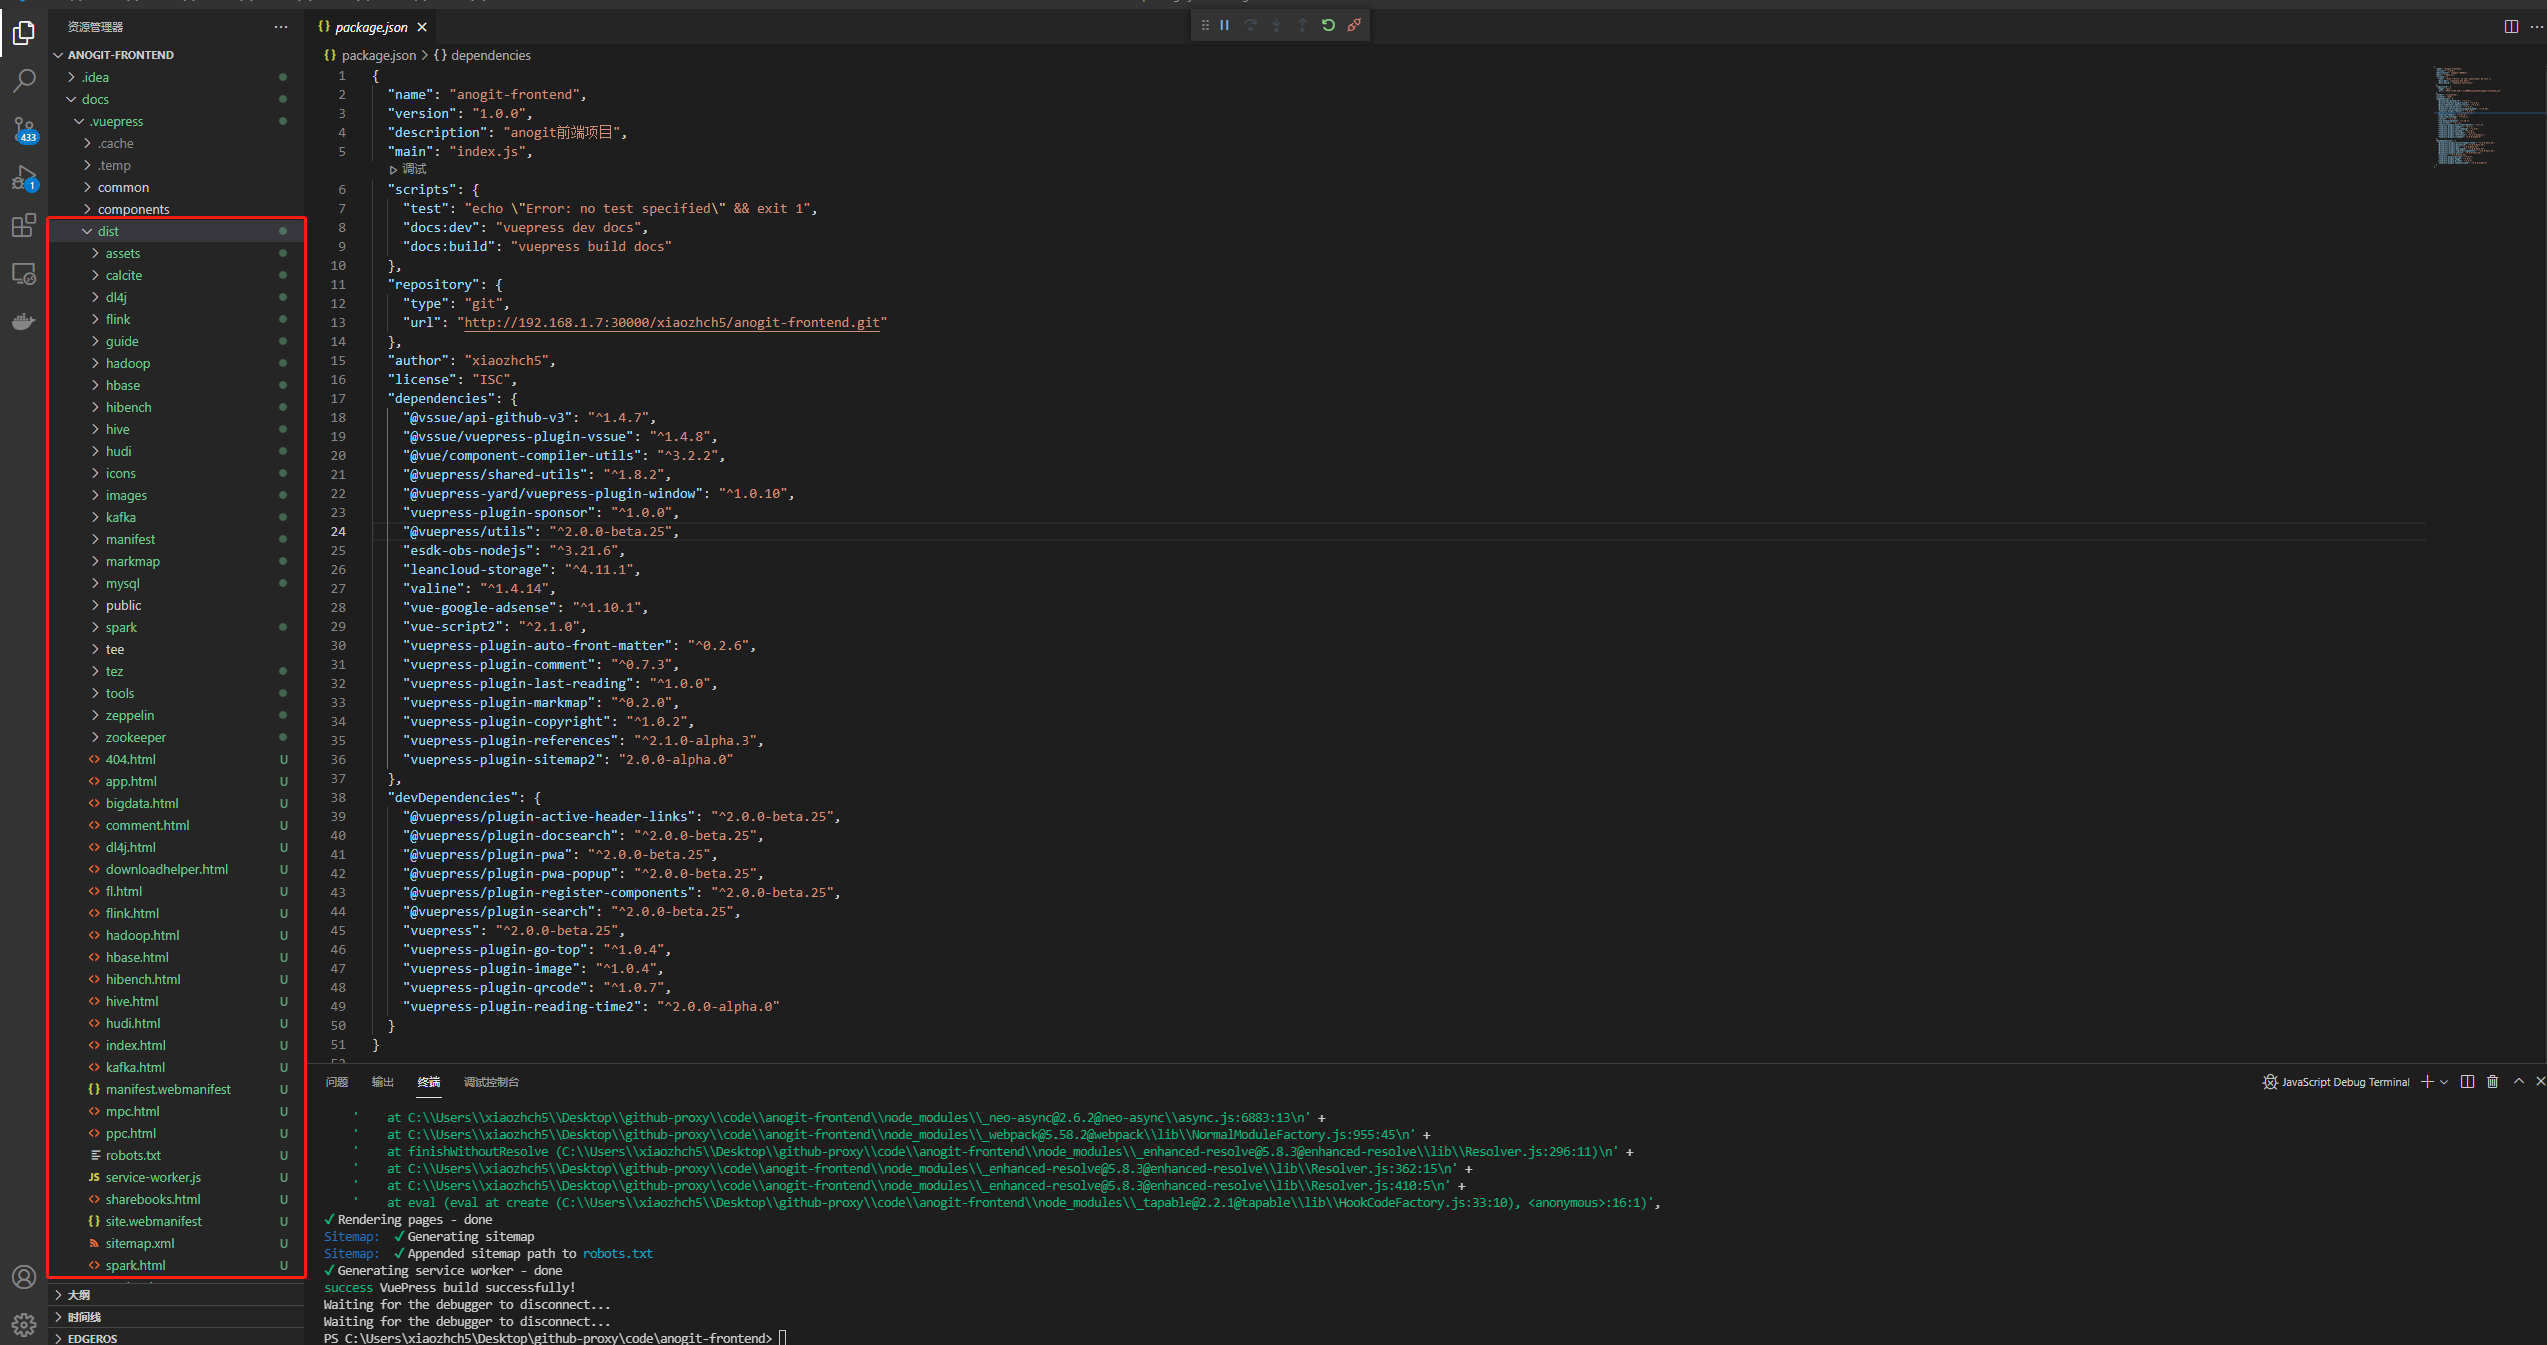
Task: Close the package.json tab
Action: (422, 27)
